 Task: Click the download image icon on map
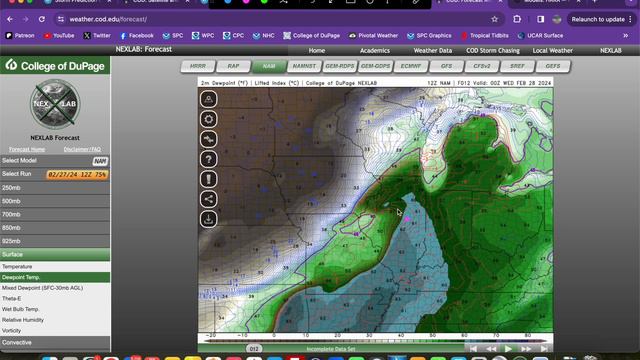click(209, 219)
